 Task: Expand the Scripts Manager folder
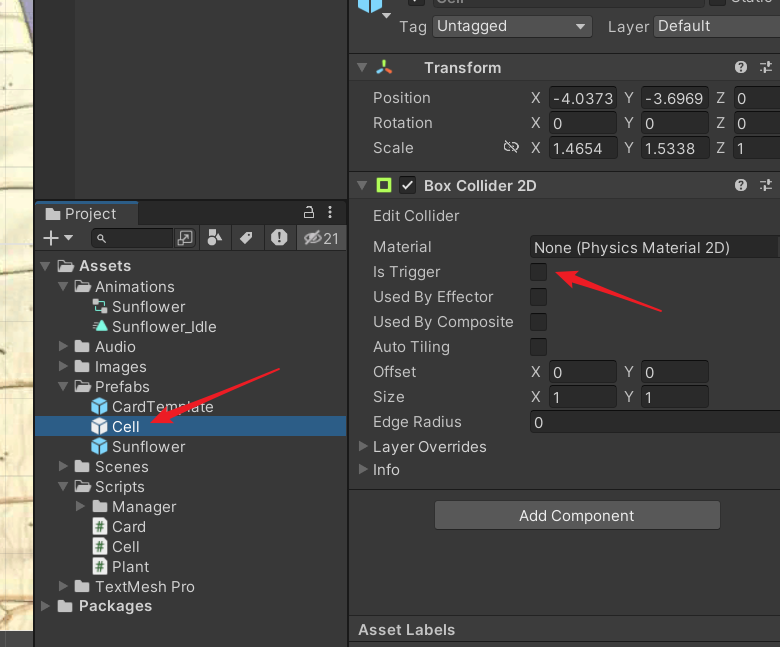tap(82, 507)
